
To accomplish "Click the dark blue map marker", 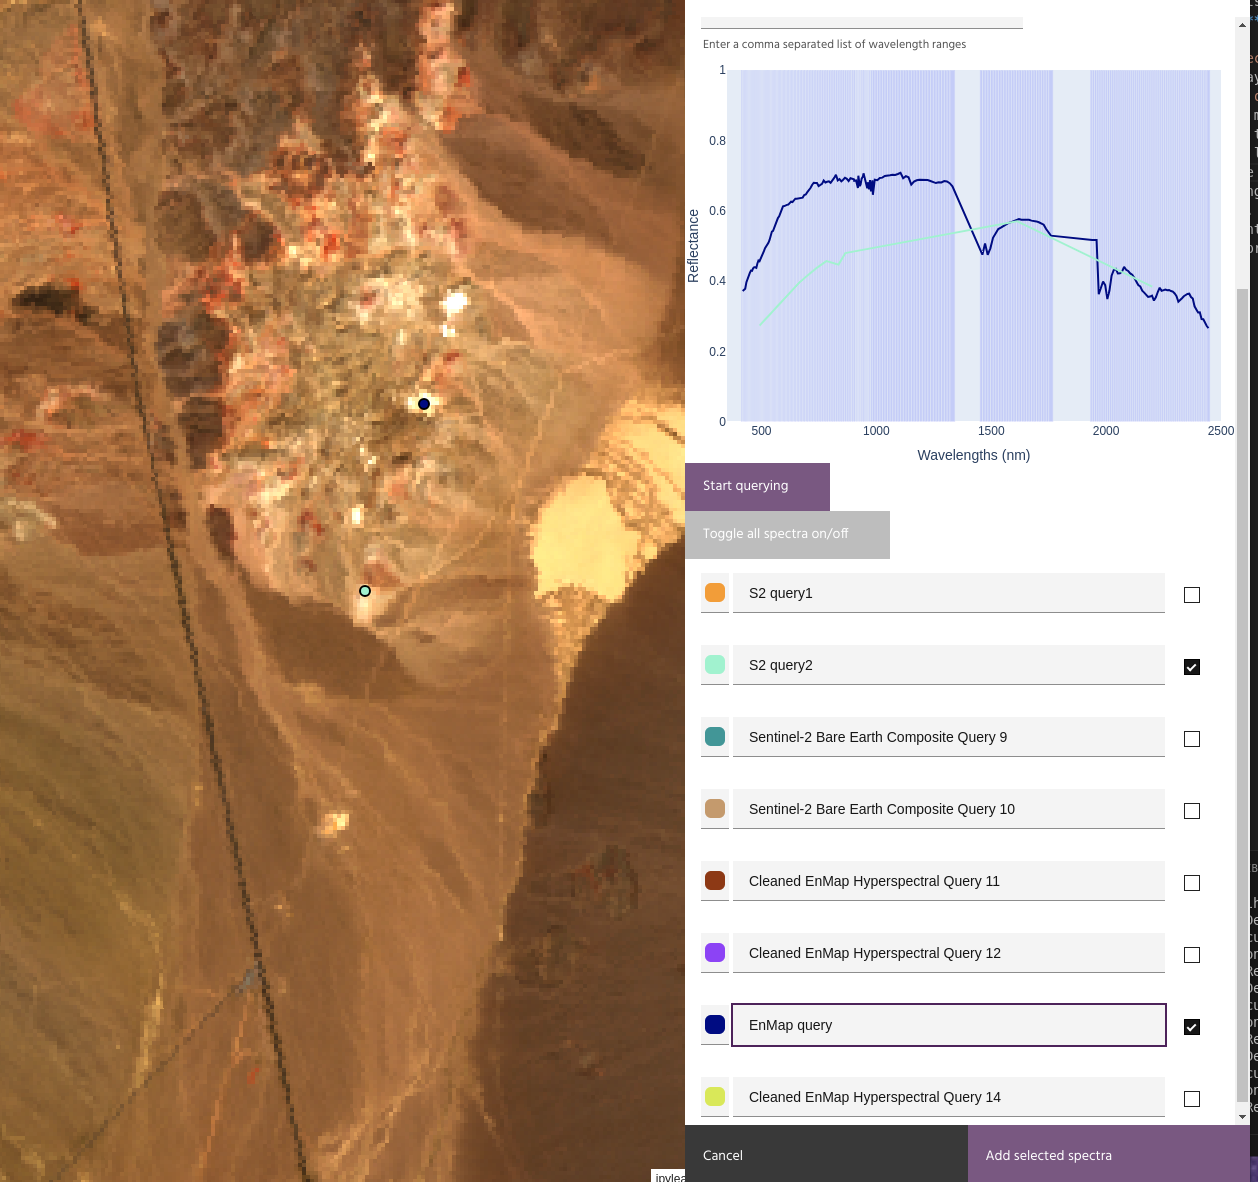I will 424,404.
